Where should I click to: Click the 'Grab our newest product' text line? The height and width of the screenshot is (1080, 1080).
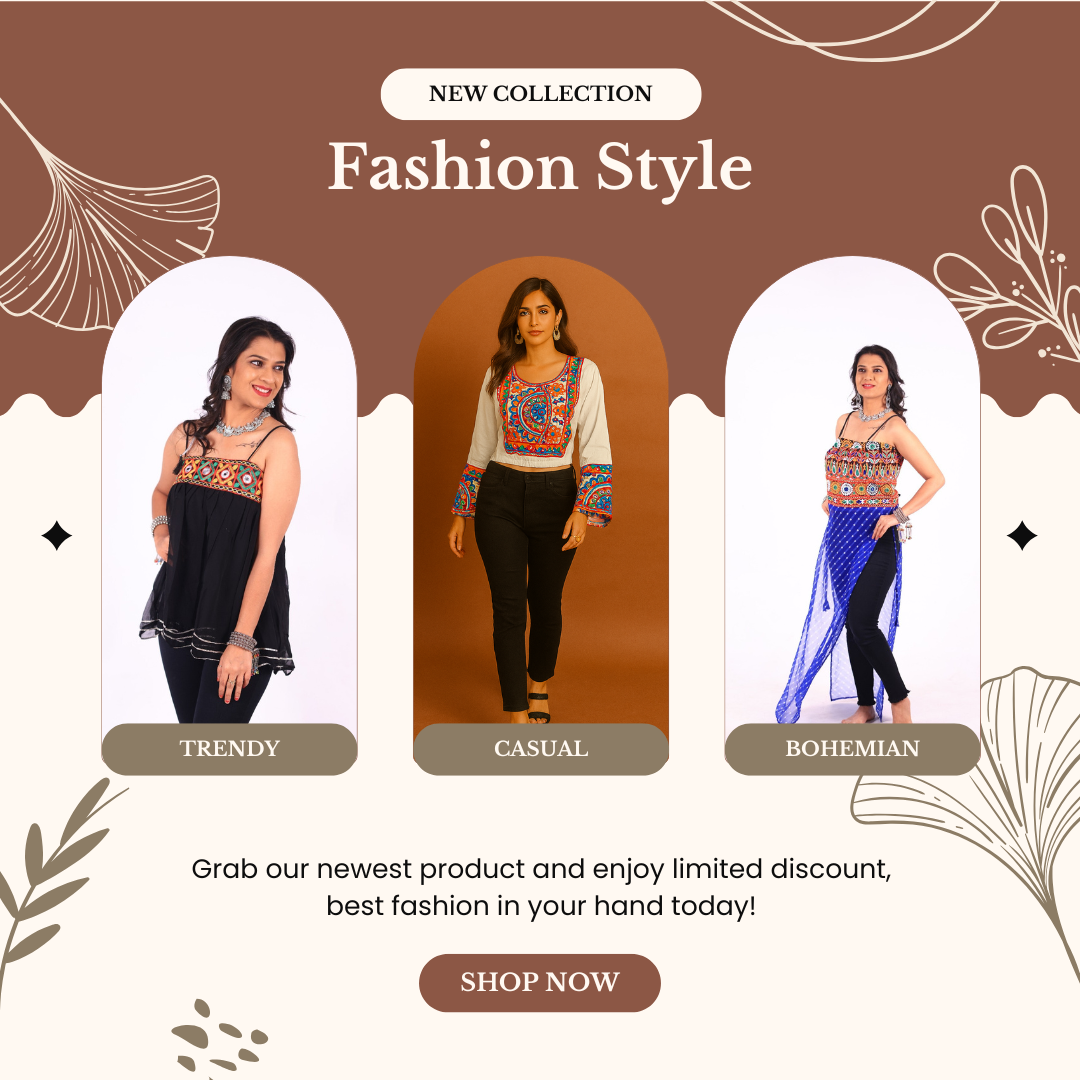tap(541, 869)
